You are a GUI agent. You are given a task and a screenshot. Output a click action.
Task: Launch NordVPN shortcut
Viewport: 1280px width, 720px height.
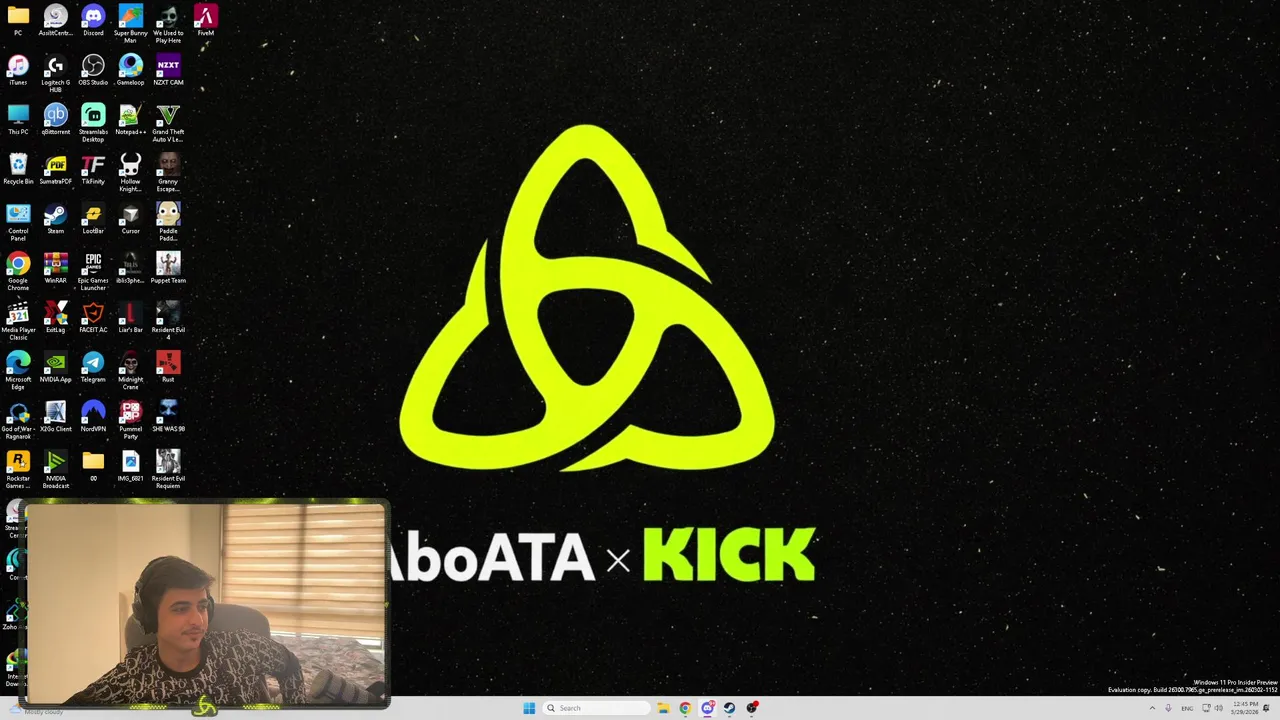tap(93, 417)
